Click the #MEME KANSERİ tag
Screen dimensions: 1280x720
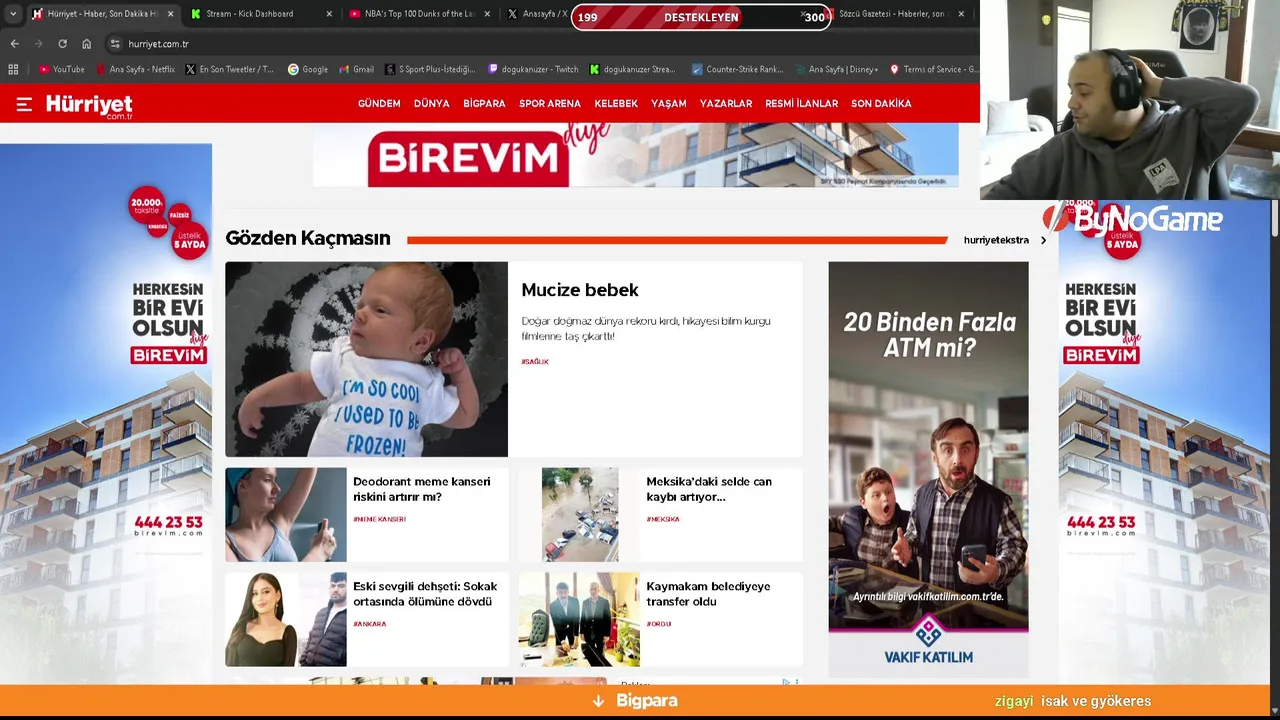click(380, 519)
